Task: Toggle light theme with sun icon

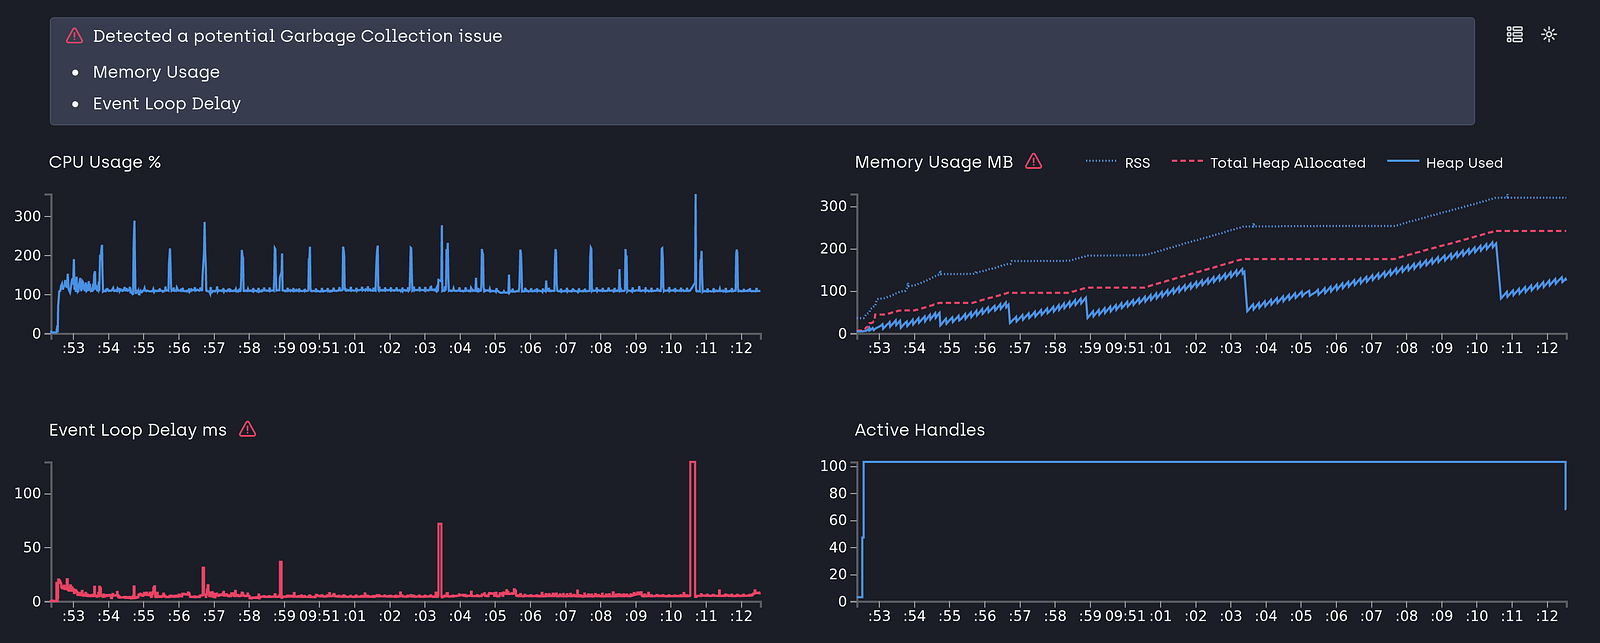Action: (x=1549, y=35)
